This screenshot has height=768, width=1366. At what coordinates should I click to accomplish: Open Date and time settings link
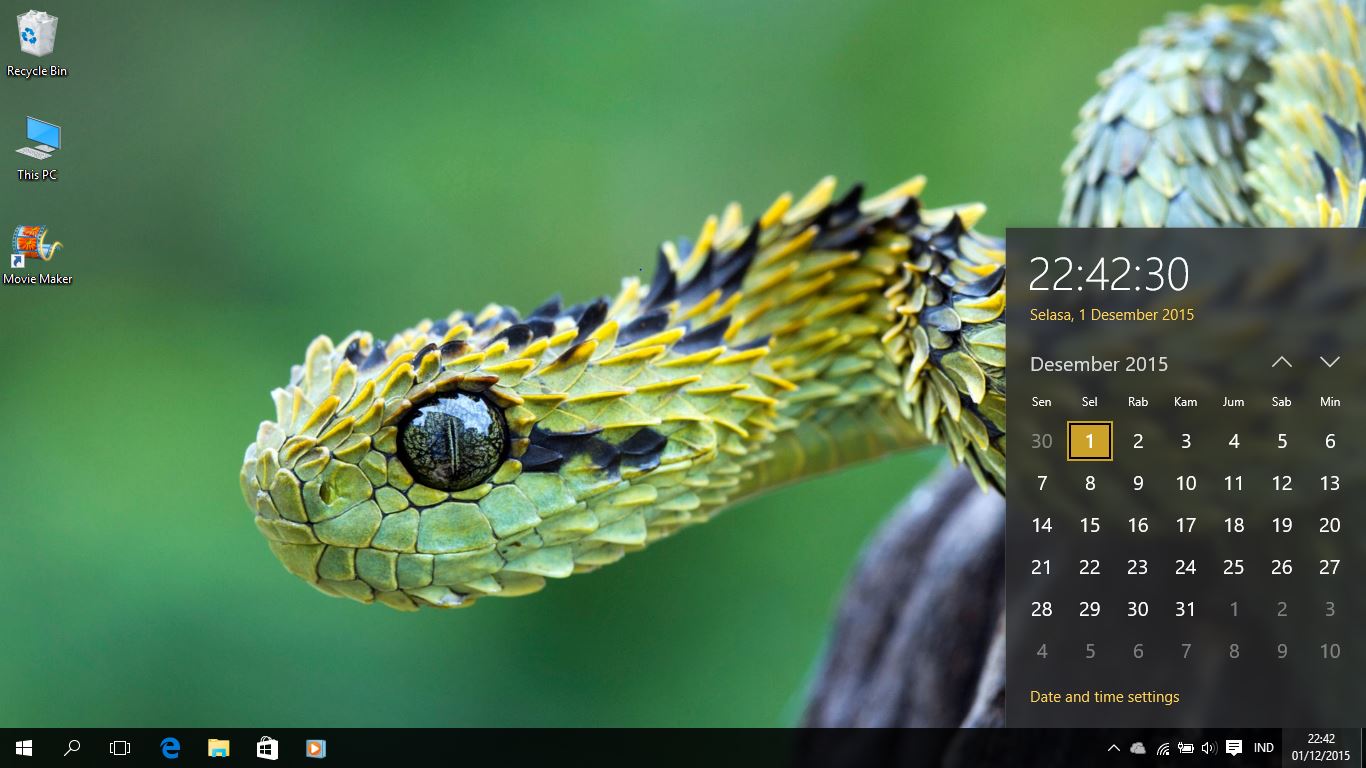[x=1104, y=697]
